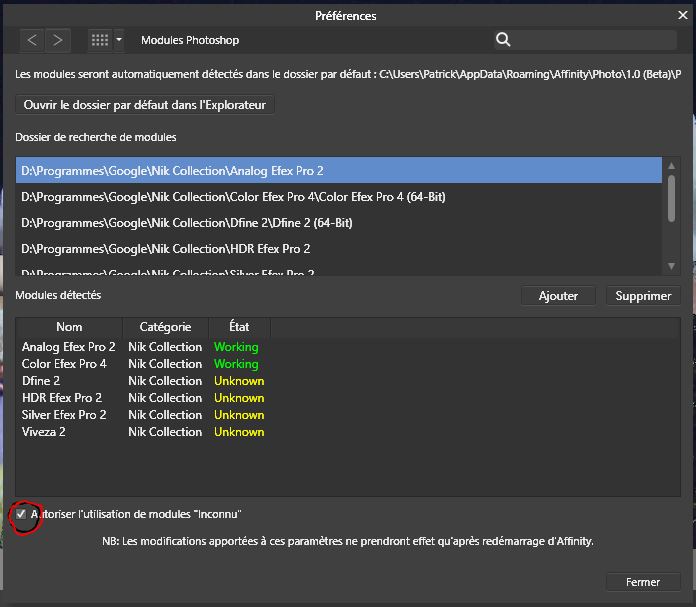Click the Working status of Color Efex Pro 4

click(x=236, y=364)
